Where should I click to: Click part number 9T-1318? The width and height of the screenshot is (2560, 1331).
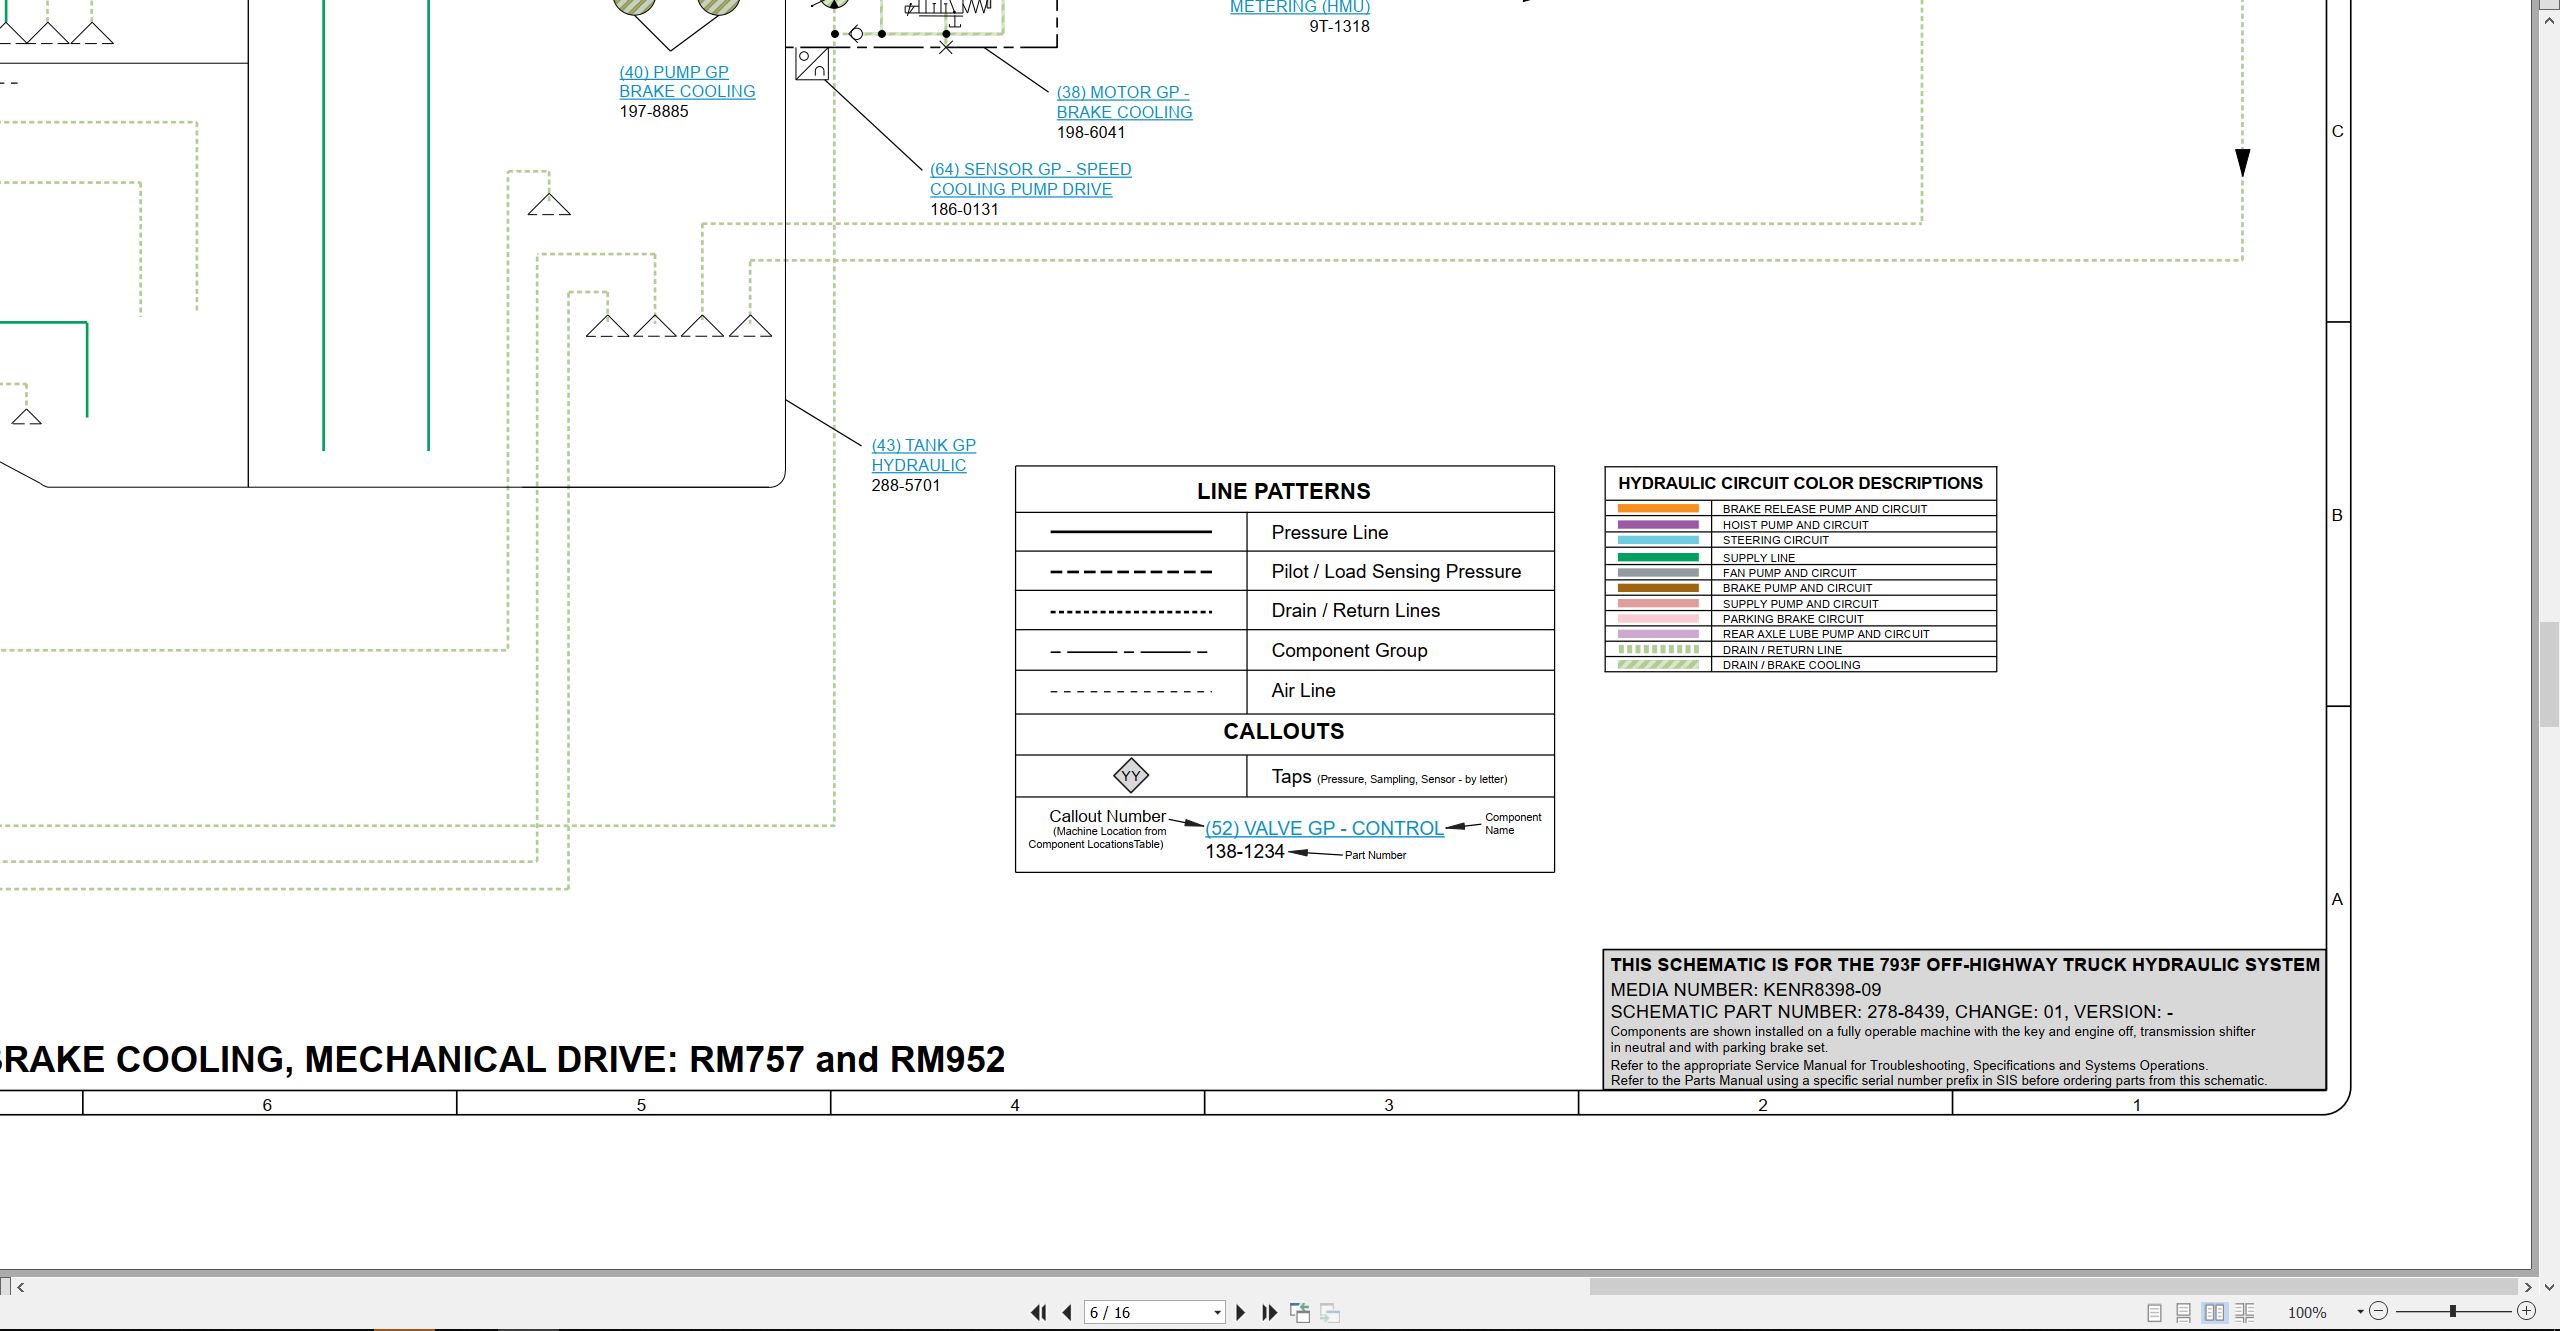pyautogui.click(x=1339, y=26)
